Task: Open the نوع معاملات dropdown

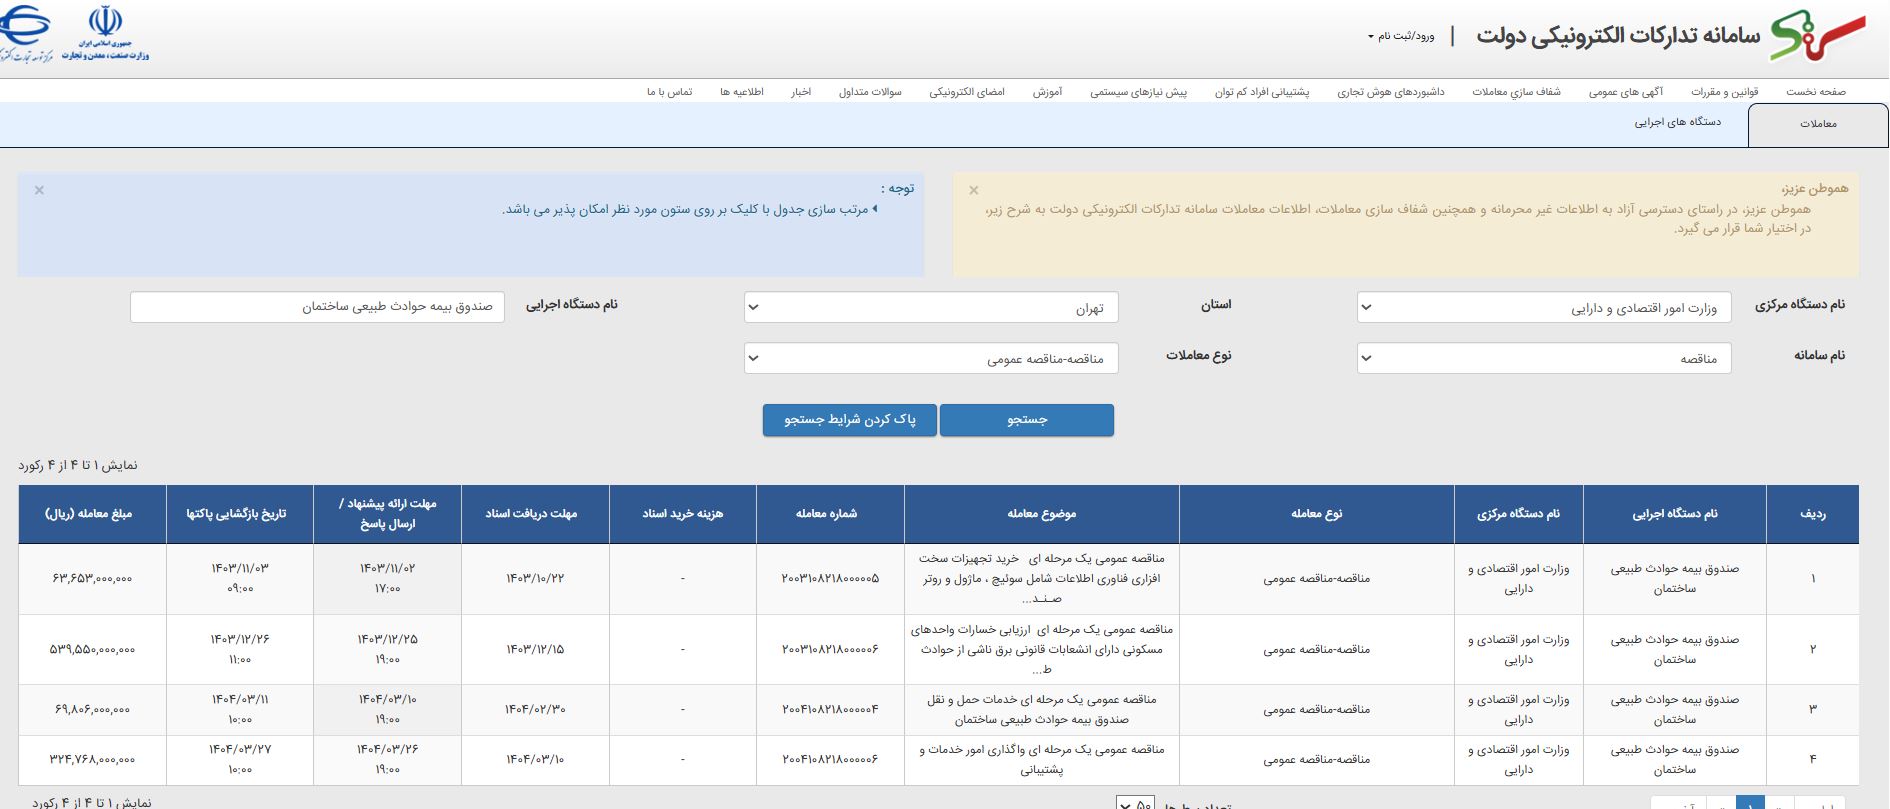Action: [x=930, y=358]
